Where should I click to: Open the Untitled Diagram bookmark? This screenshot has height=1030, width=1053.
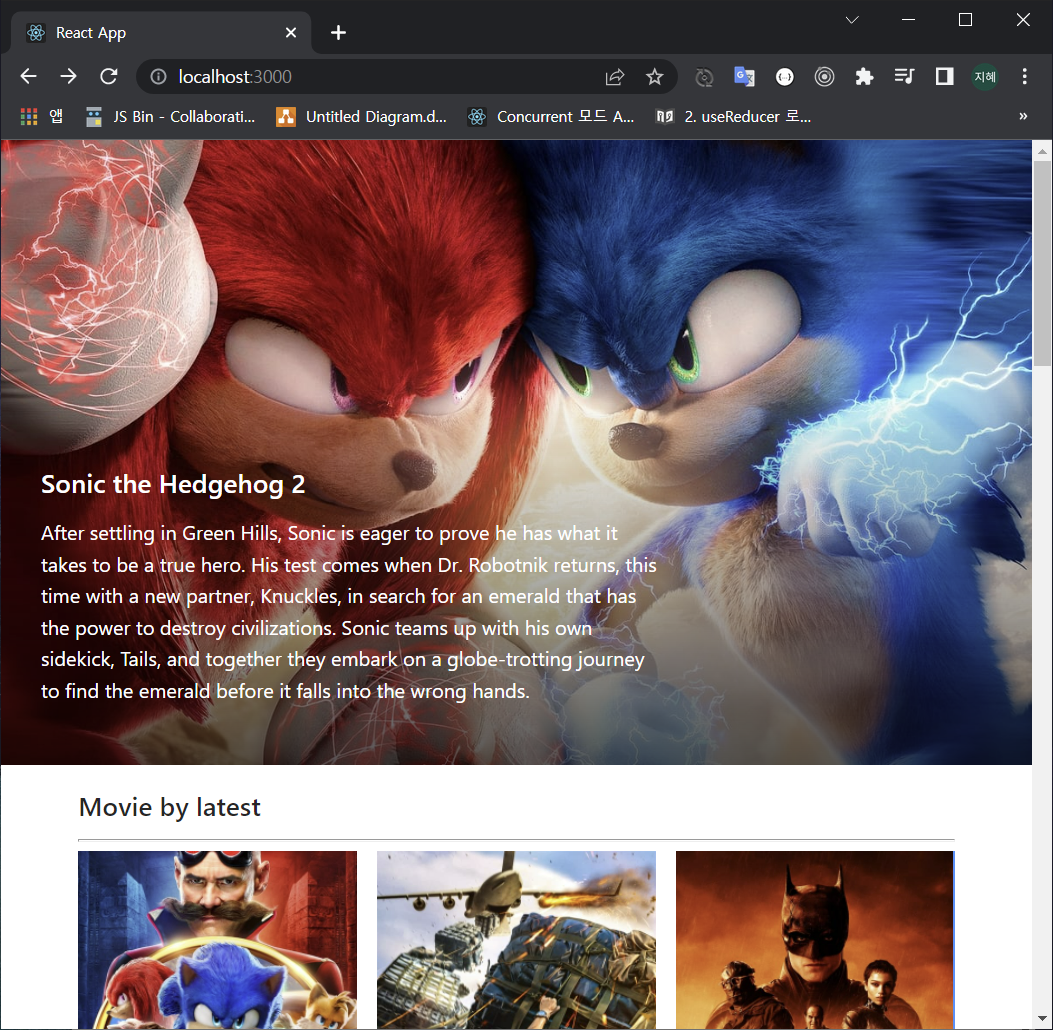pos(361,117)
